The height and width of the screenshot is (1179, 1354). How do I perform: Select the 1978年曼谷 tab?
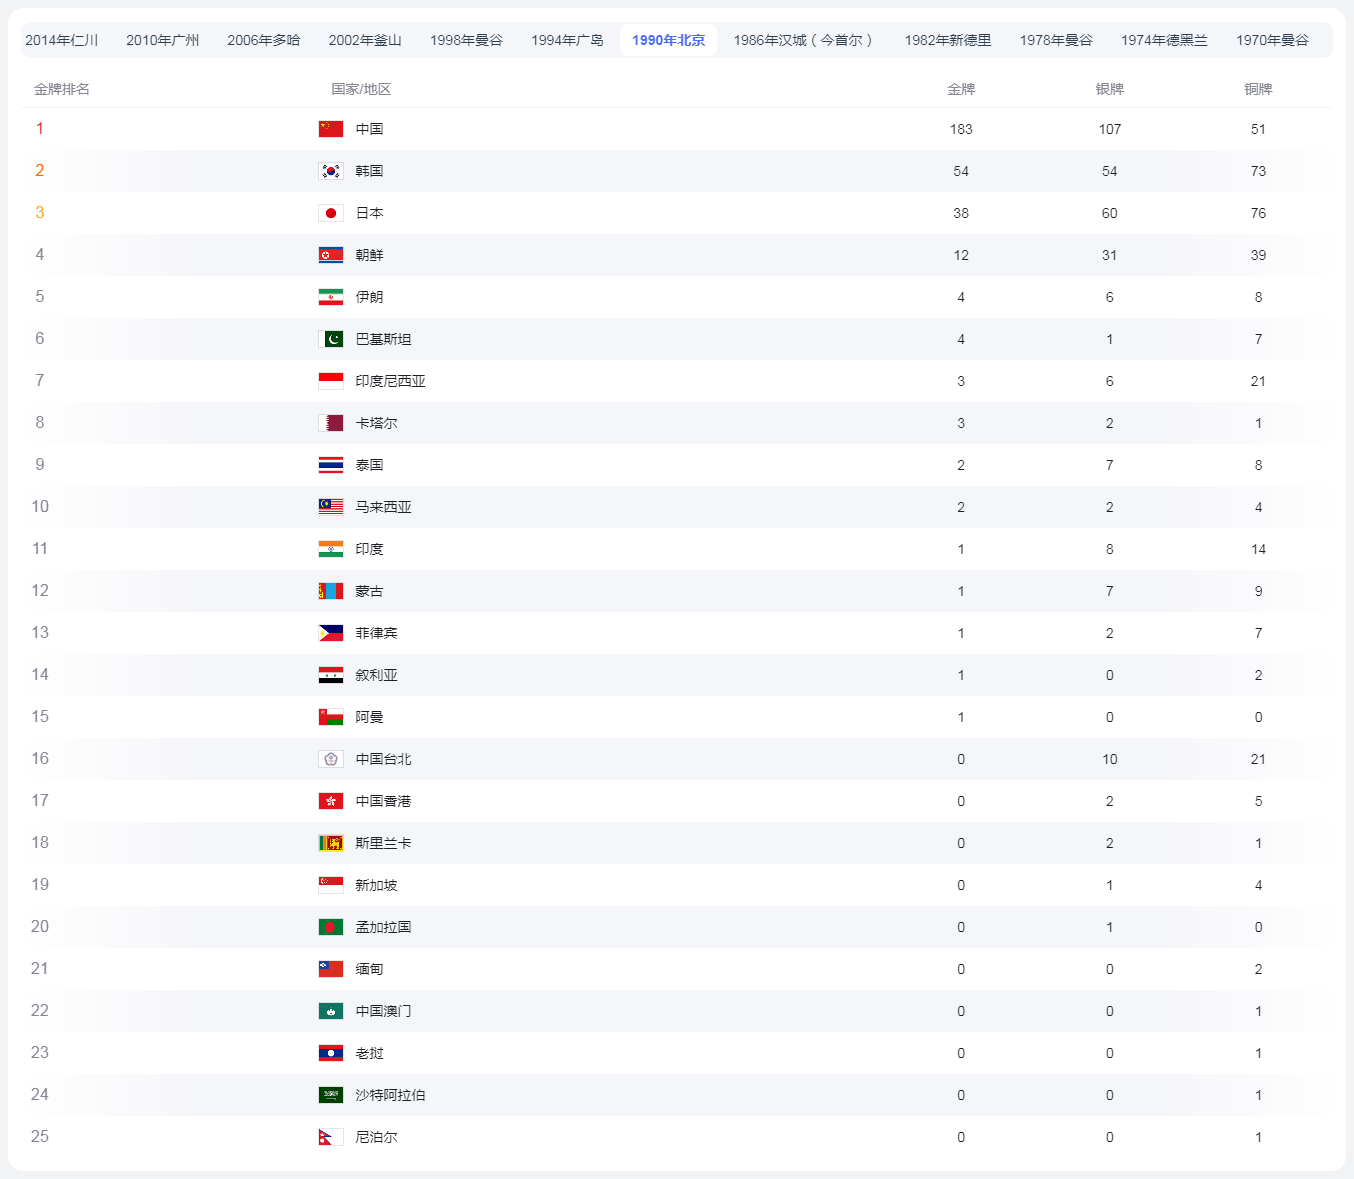point(1056,40)
